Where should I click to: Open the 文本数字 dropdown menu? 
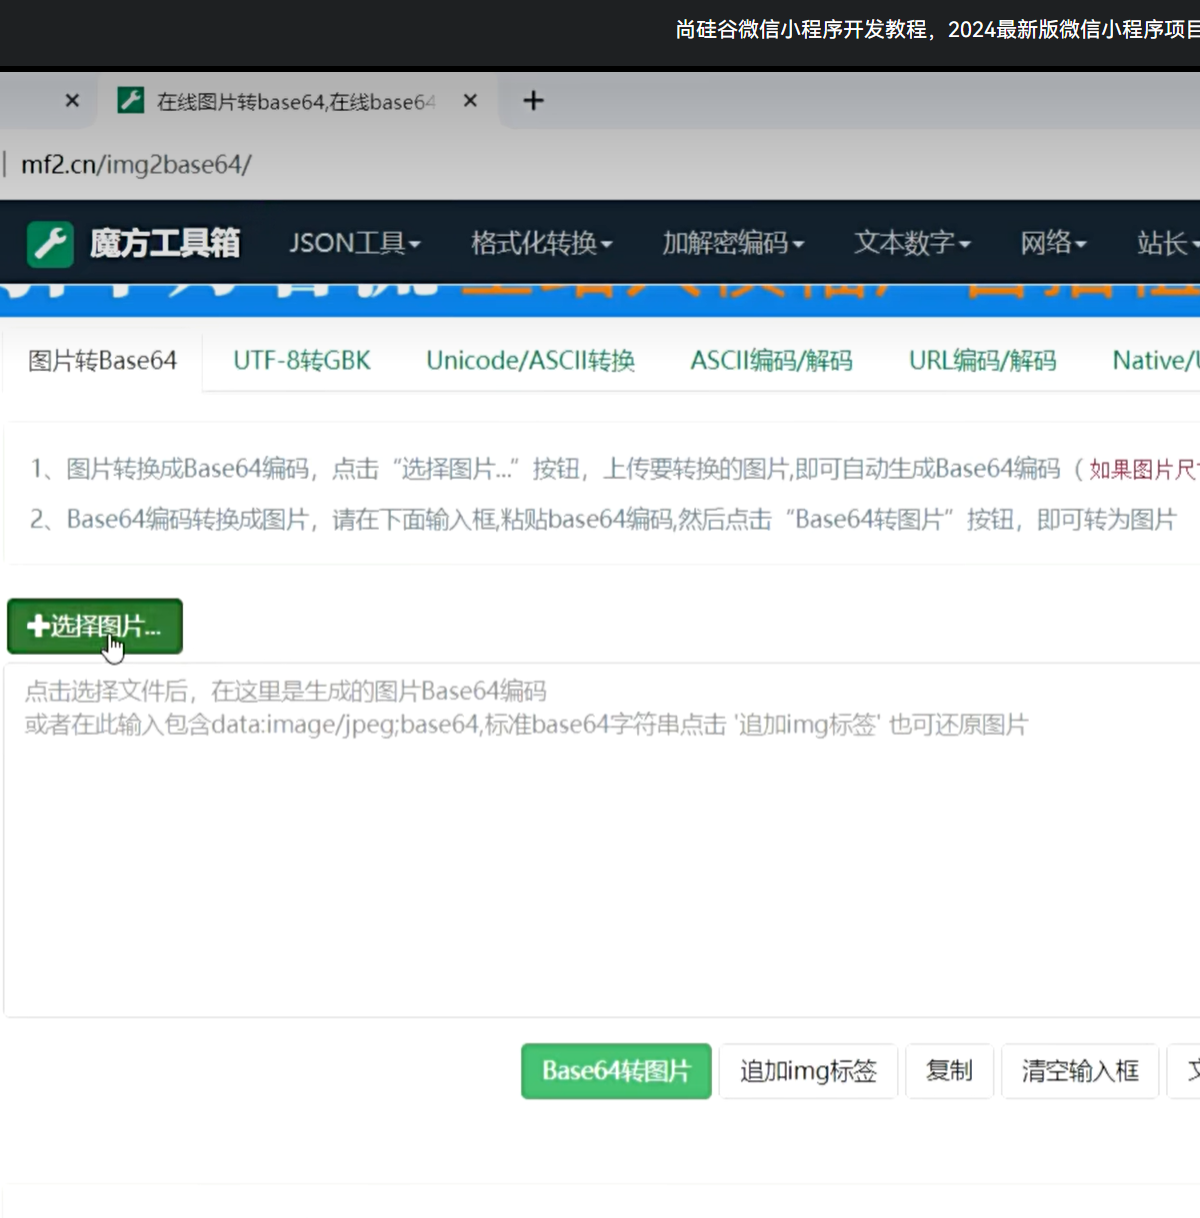point(911,243)
